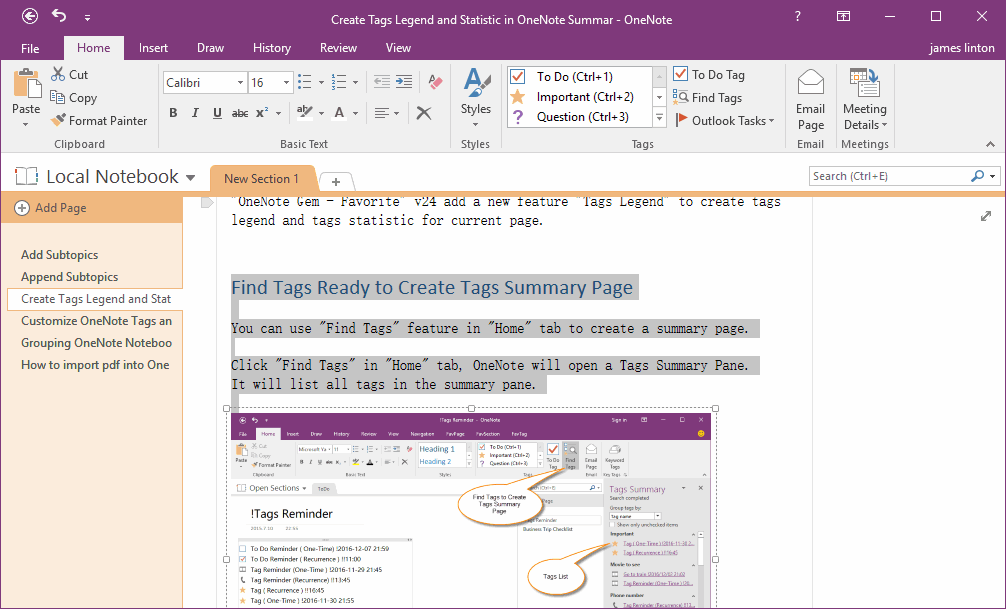This screenshot has height=609, width=1006.
Task: Increase the paragraph indent
Action: (404, 81)
